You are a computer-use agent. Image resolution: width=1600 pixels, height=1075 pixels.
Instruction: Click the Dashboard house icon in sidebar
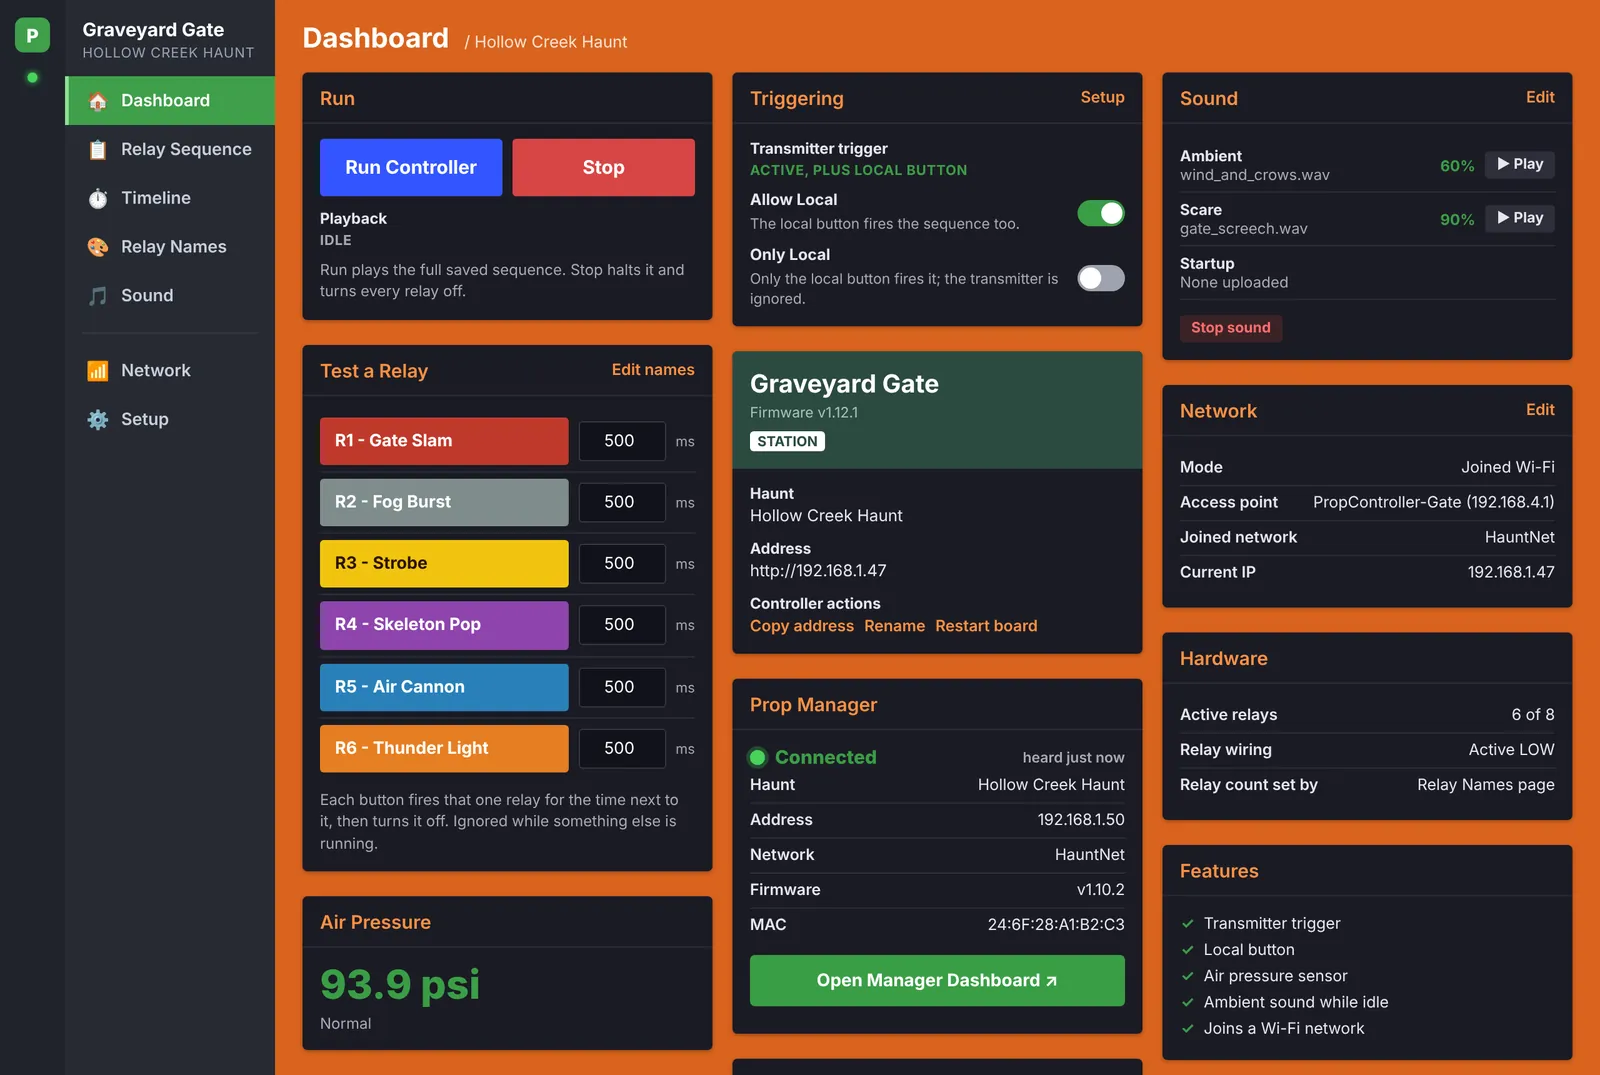(97, 101)
